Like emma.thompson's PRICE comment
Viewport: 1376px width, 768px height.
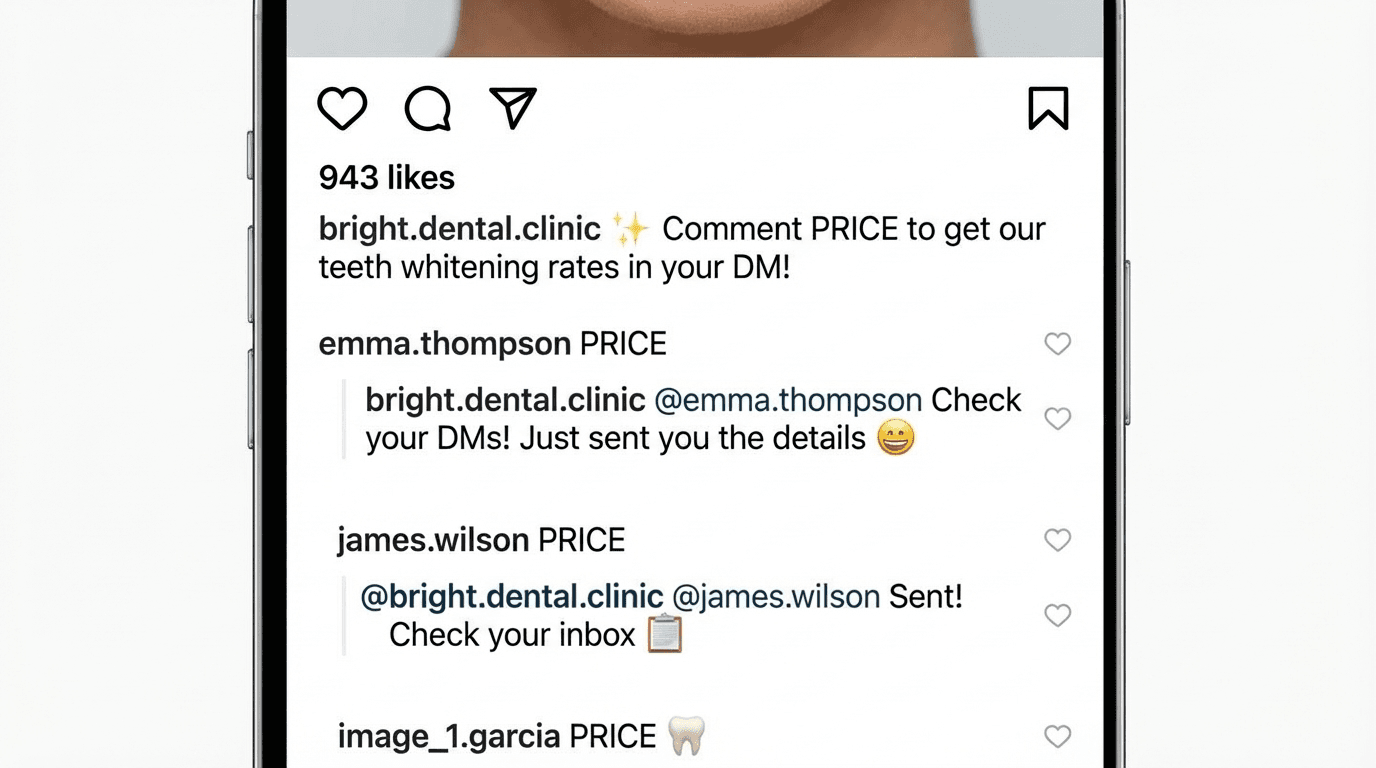pos(1057,344)
